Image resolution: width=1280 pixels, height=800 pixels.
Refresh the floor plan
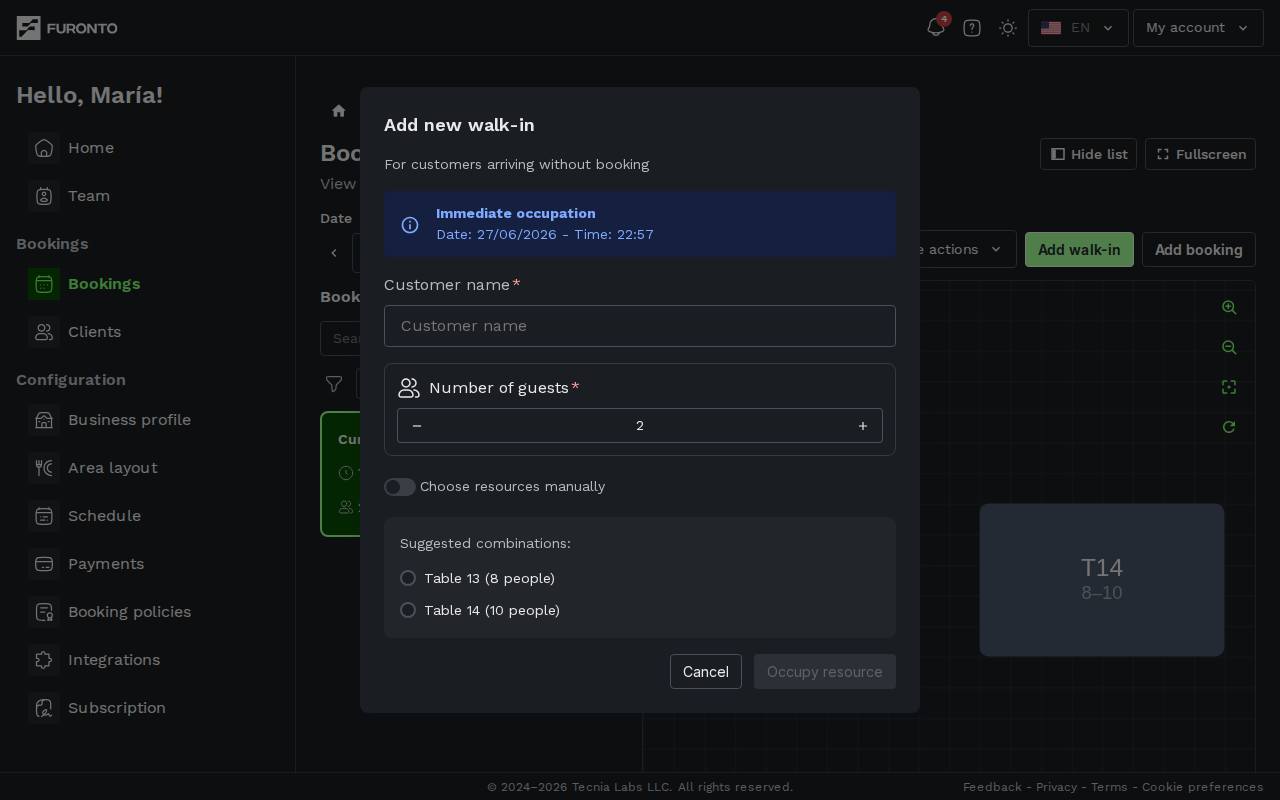[1229, 427]
